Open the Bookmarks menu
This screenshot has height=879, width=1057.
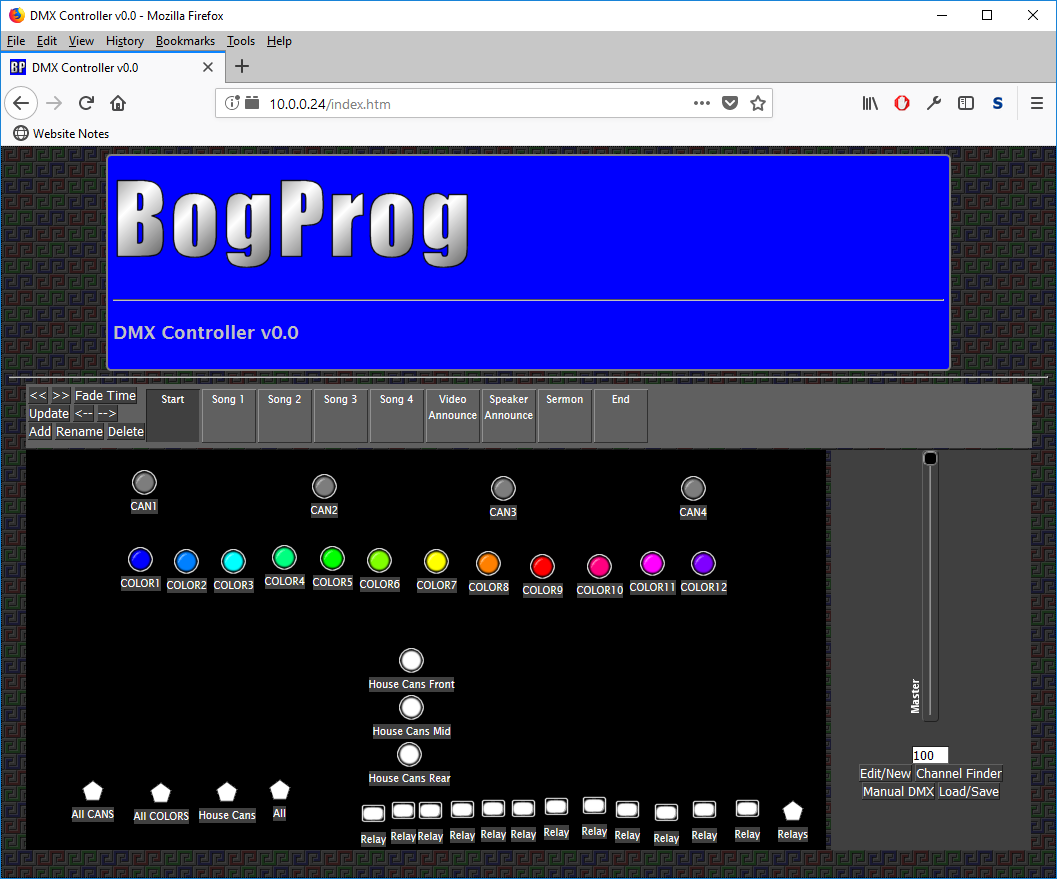(x=185, y=41)
